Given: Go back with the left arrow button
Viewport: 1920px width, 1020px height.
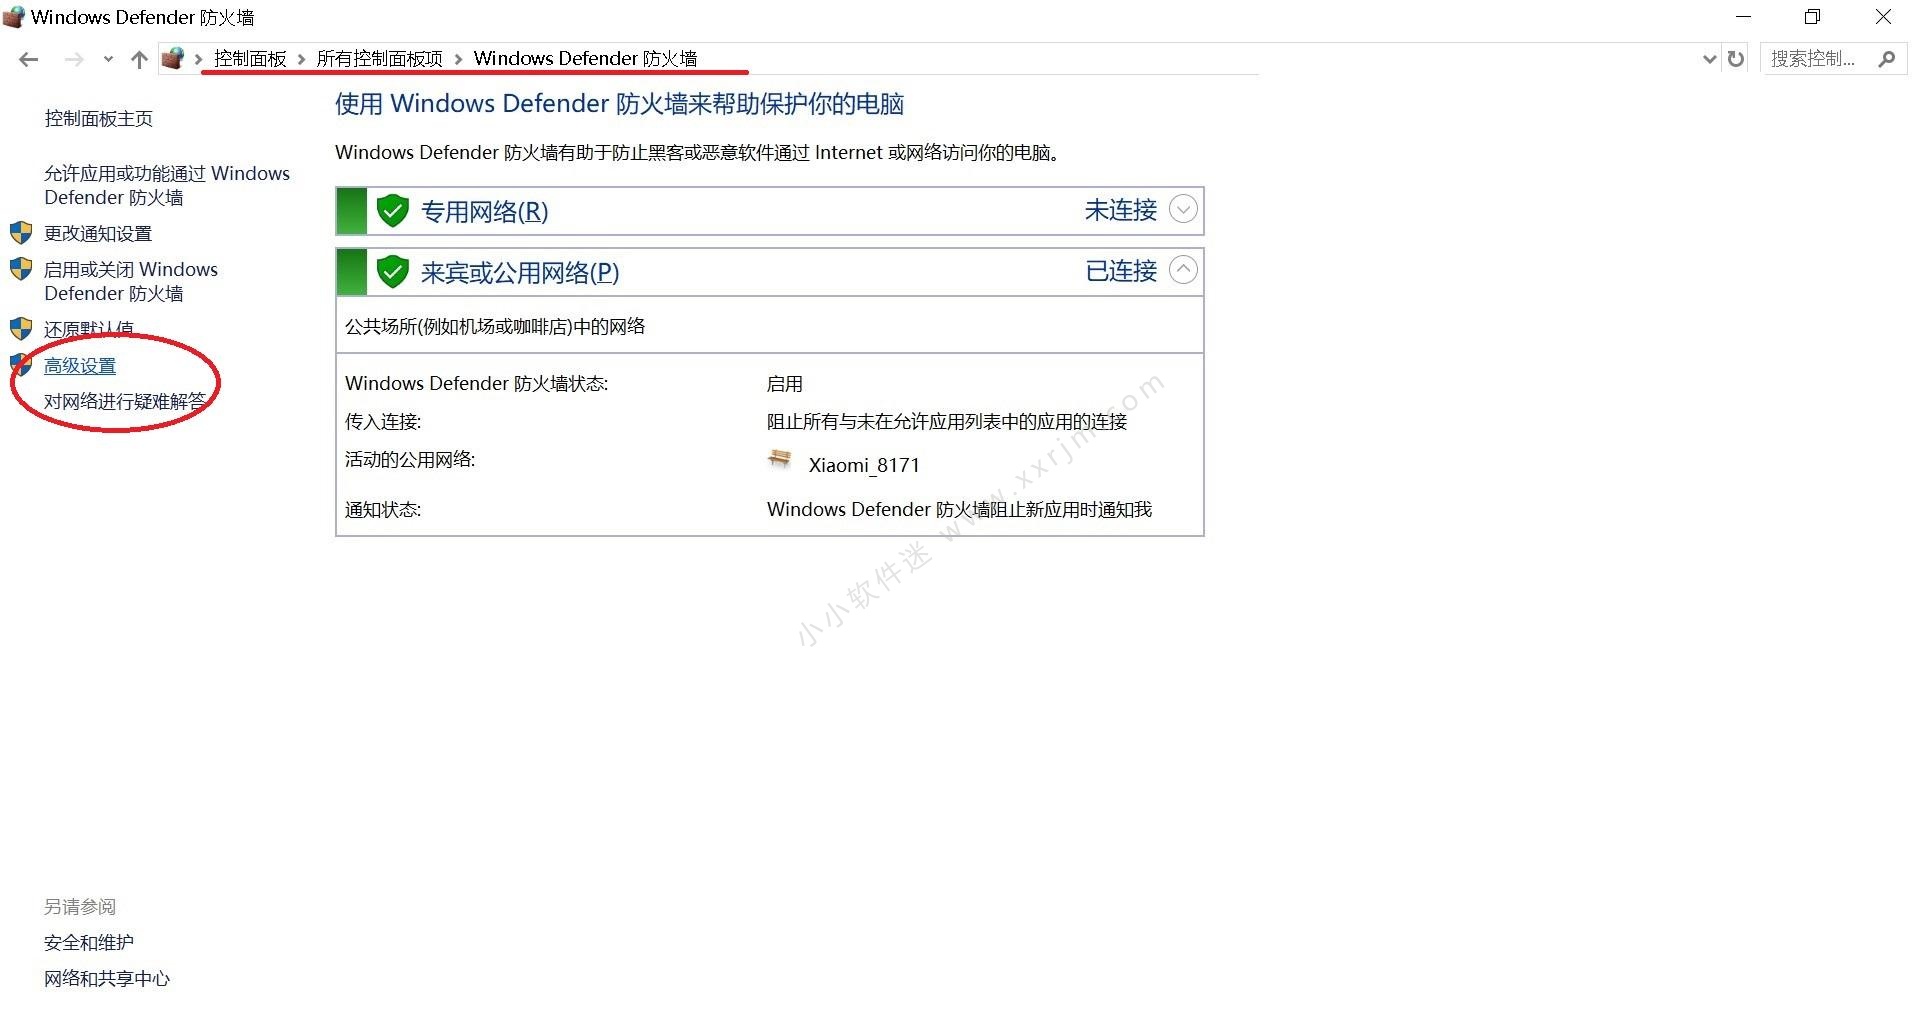Looking at the screenshot, I should point(29,60).
